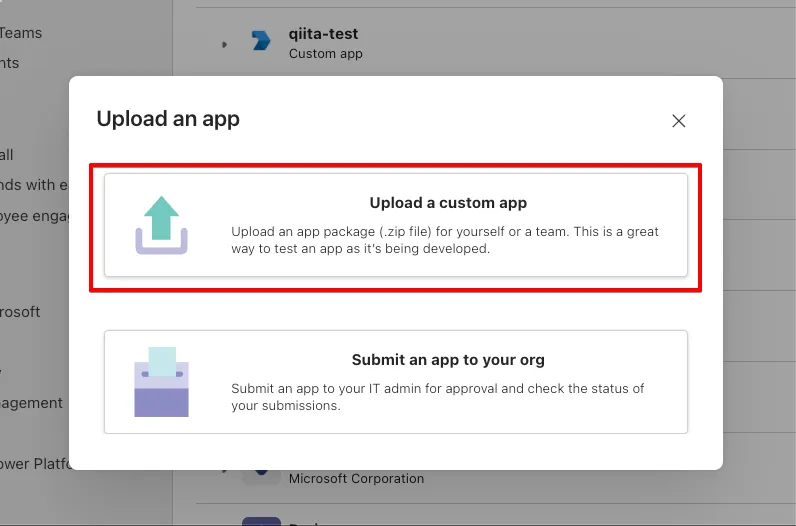Click the purple ballot box submit icon
The image size is (796, 526).
tap(161, 382)
